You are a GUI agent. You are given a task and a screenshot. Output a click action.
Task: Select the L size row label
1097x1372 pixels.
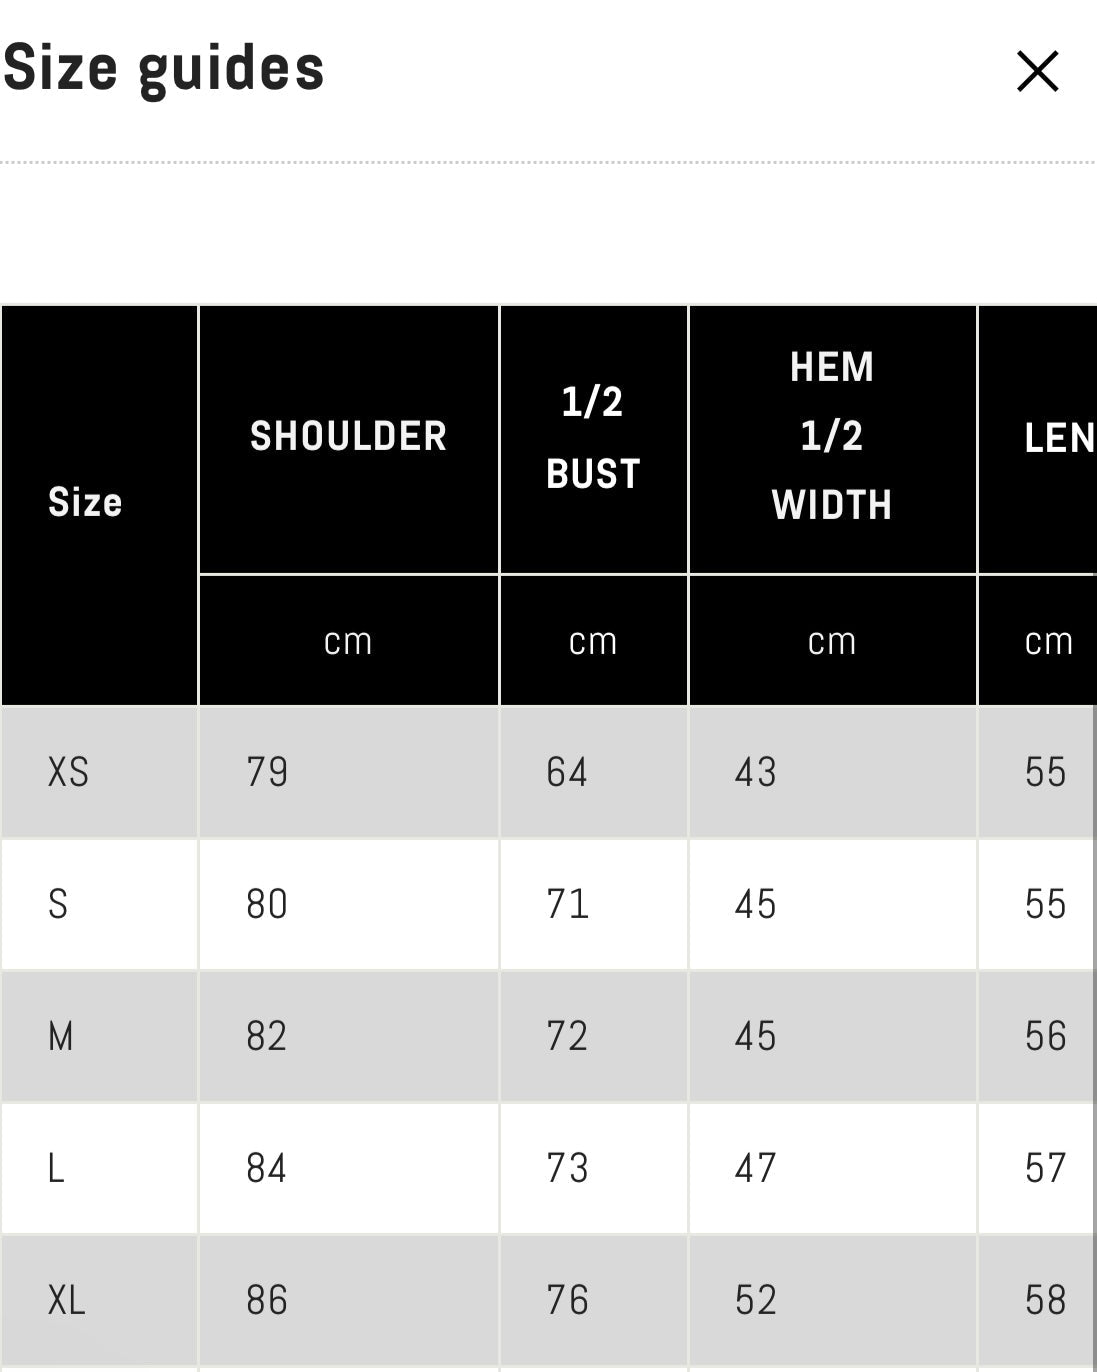pyautogui.click(x=56, y=1168)
